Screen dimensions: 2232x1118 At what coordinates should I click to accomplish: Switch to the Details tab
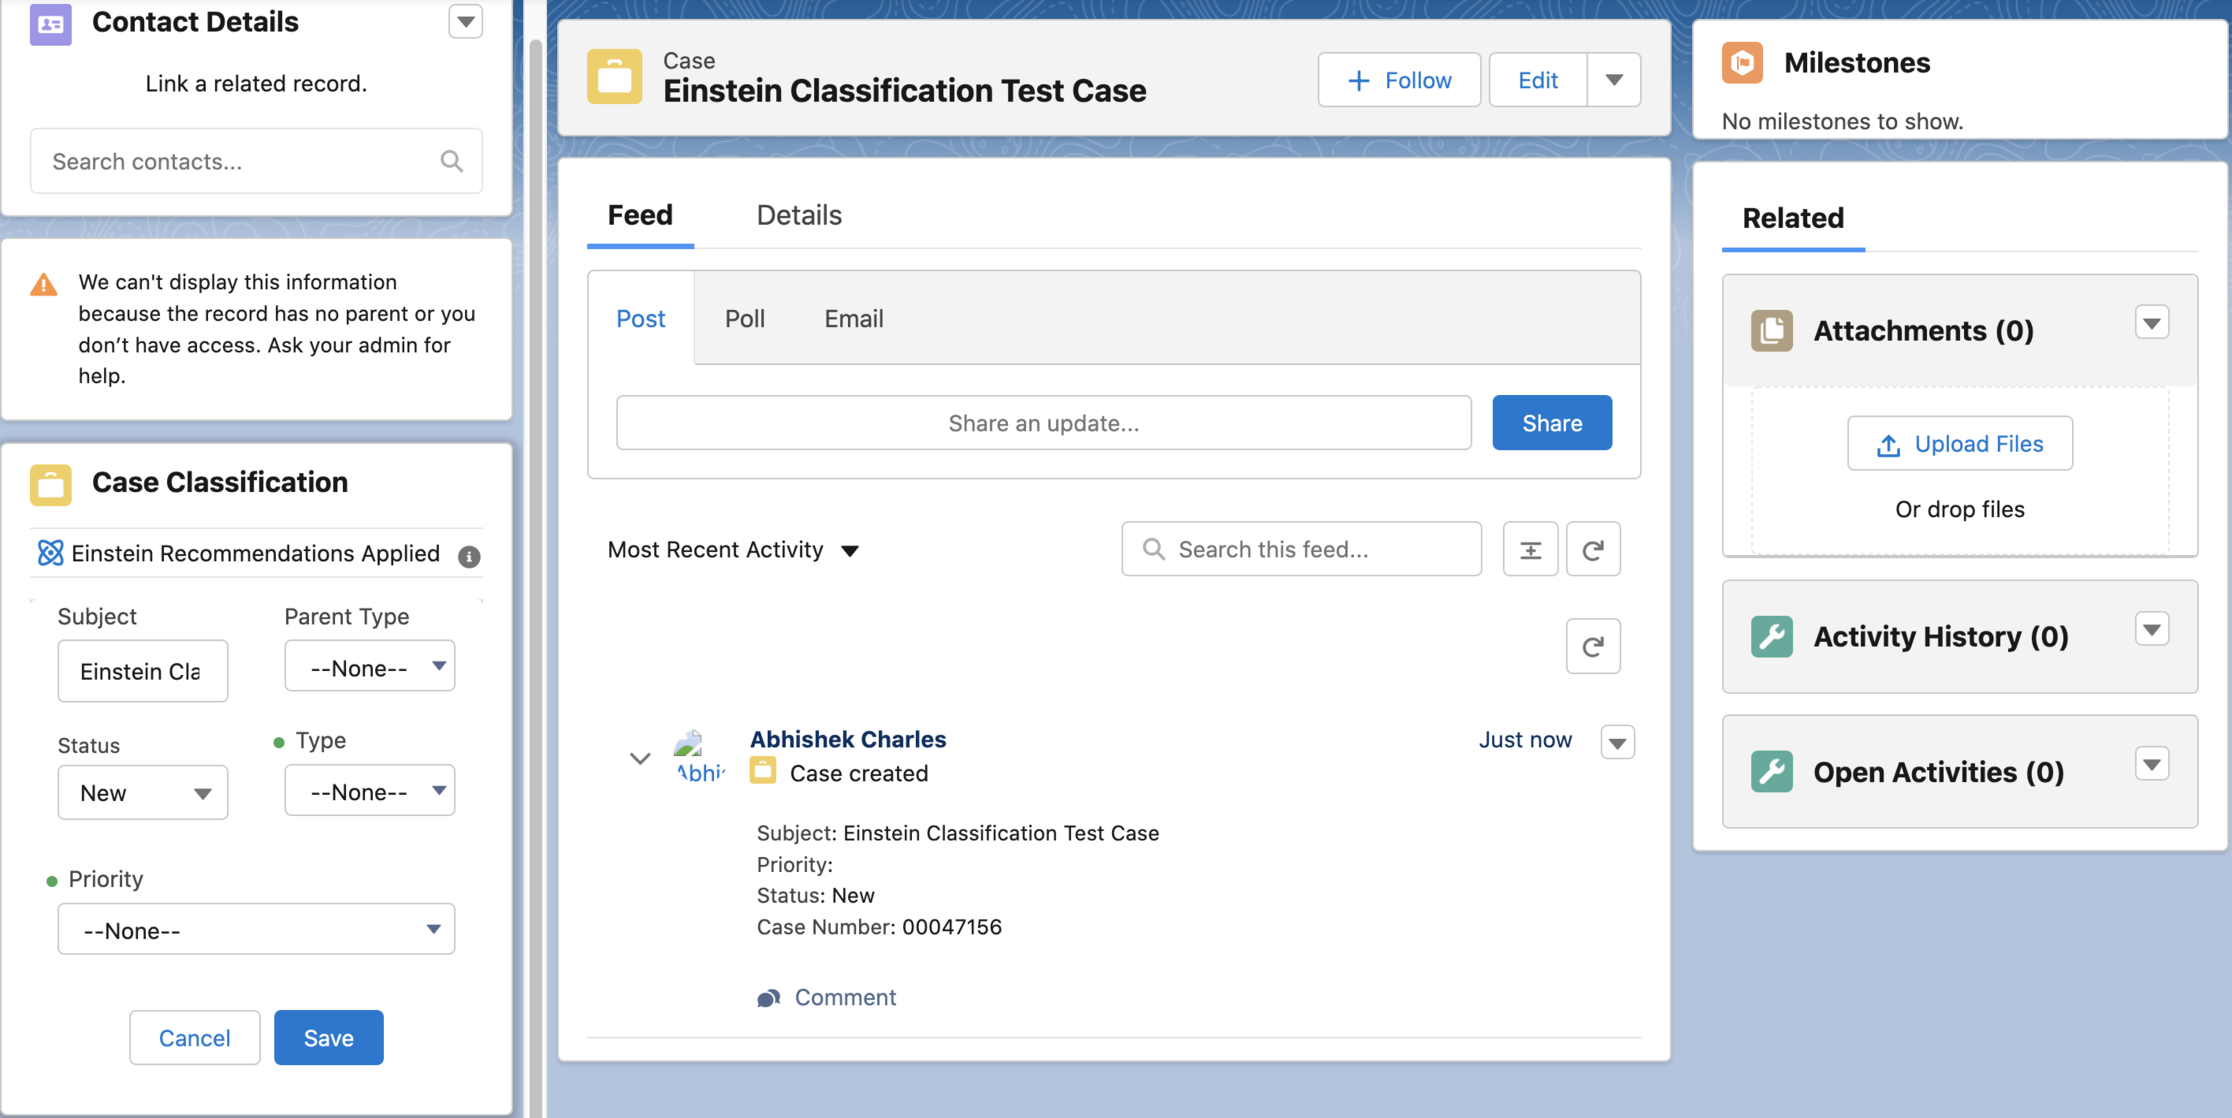pos(798,215)
